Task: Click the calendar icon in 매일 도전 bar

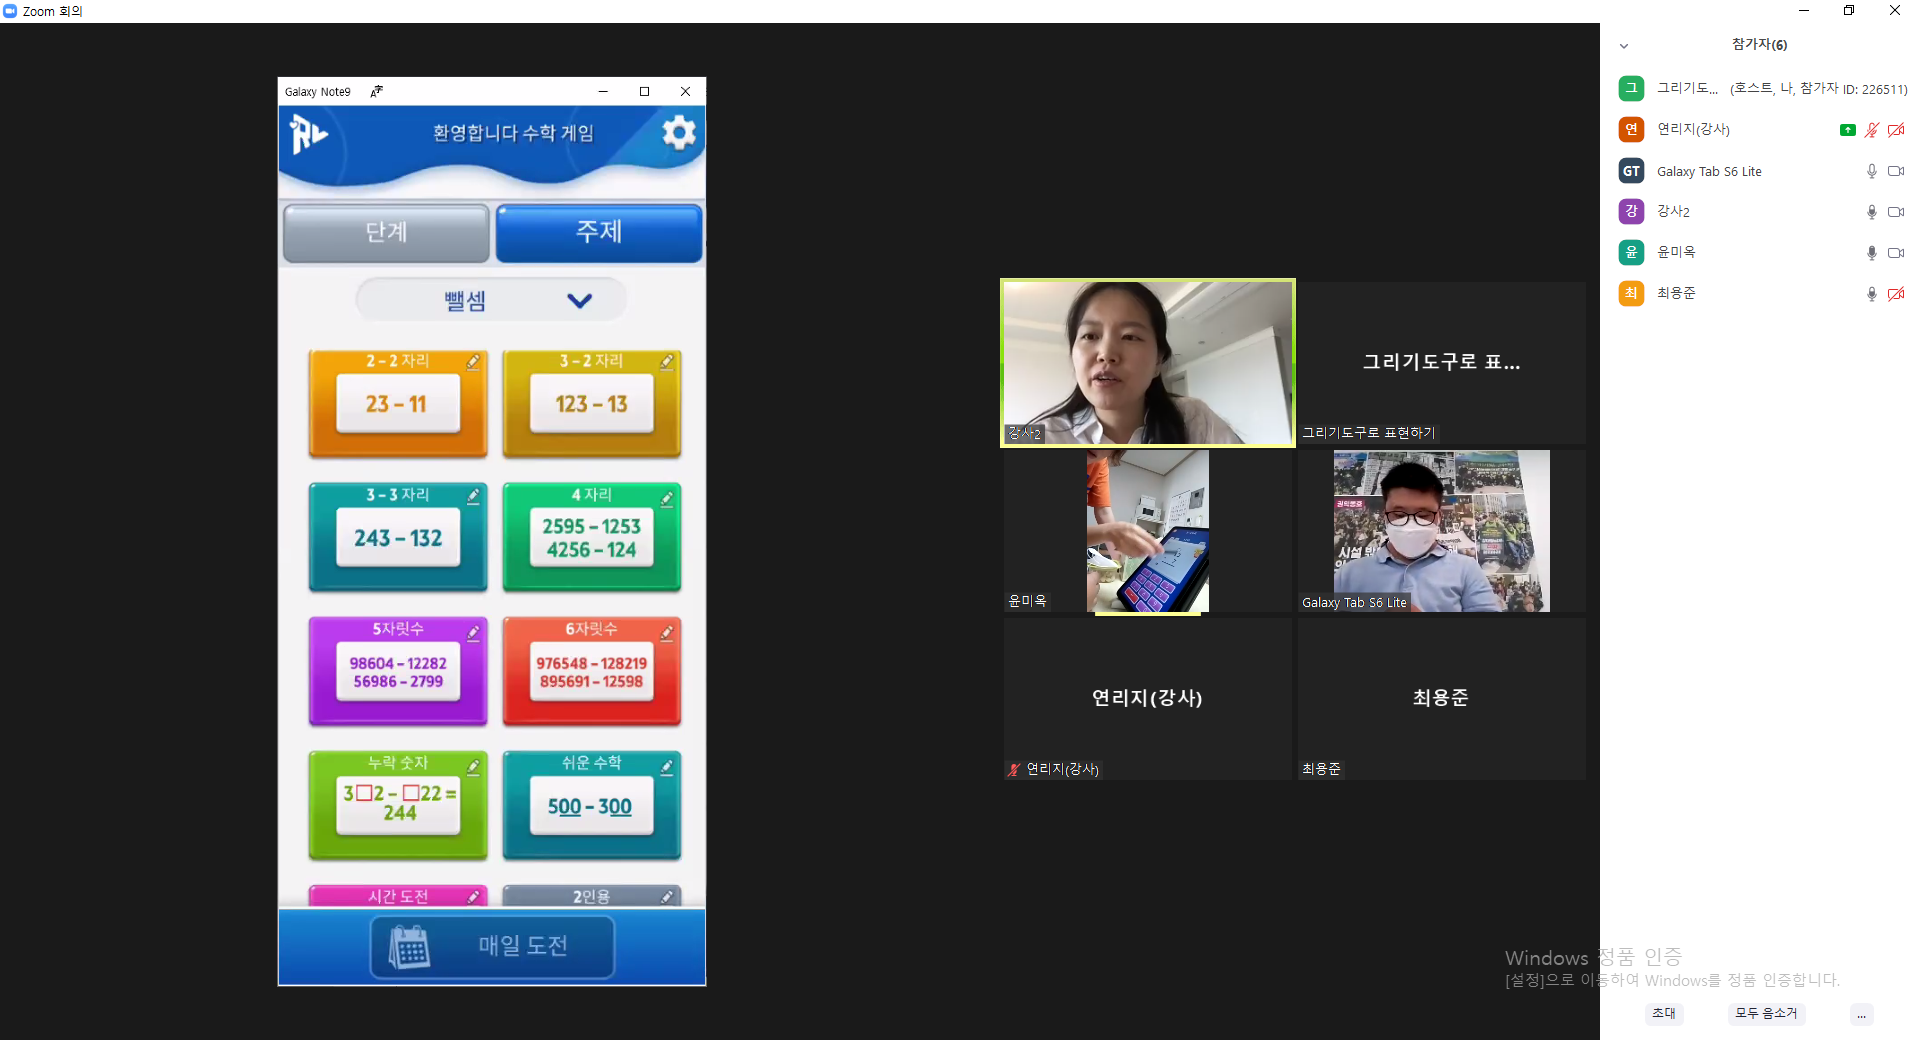Action: click(x=409, y=947)
